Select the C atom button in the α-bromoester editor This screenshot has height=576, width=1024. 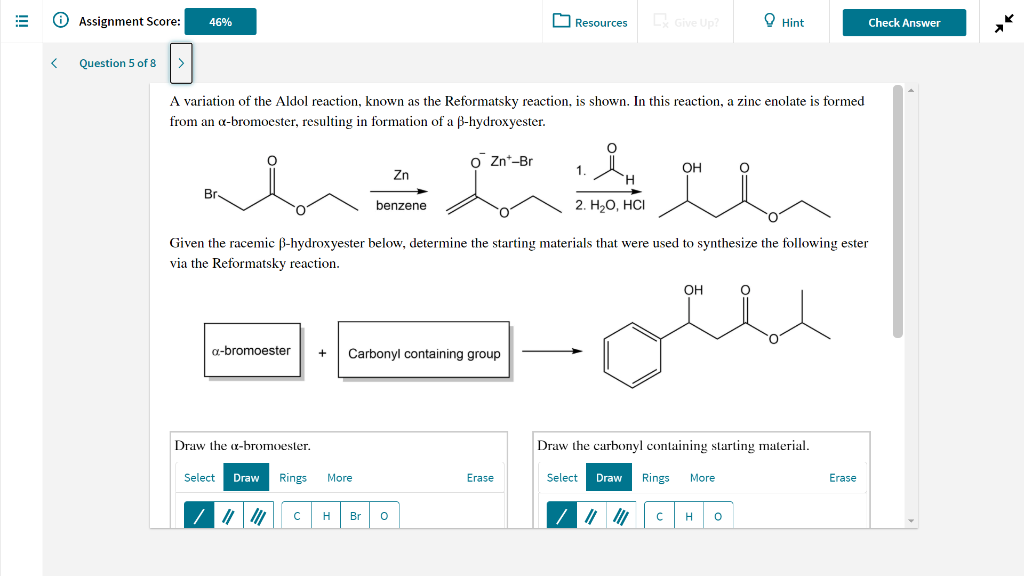coord(295,515)
